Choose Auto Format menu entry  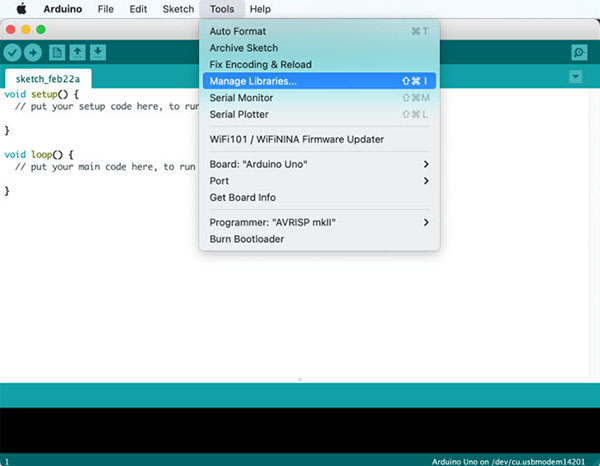click(x=317, y=31)
